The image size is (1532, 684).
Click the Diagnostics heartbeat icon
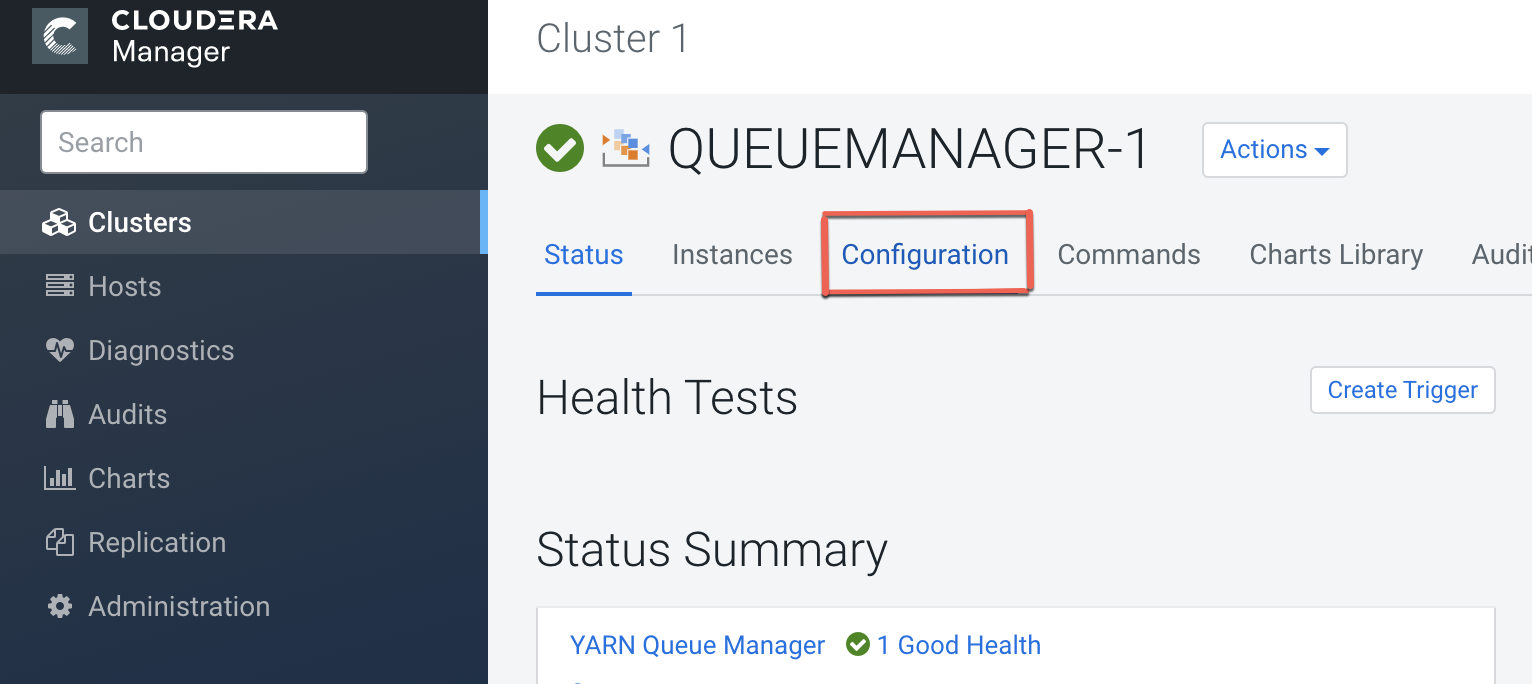point(60,351)
